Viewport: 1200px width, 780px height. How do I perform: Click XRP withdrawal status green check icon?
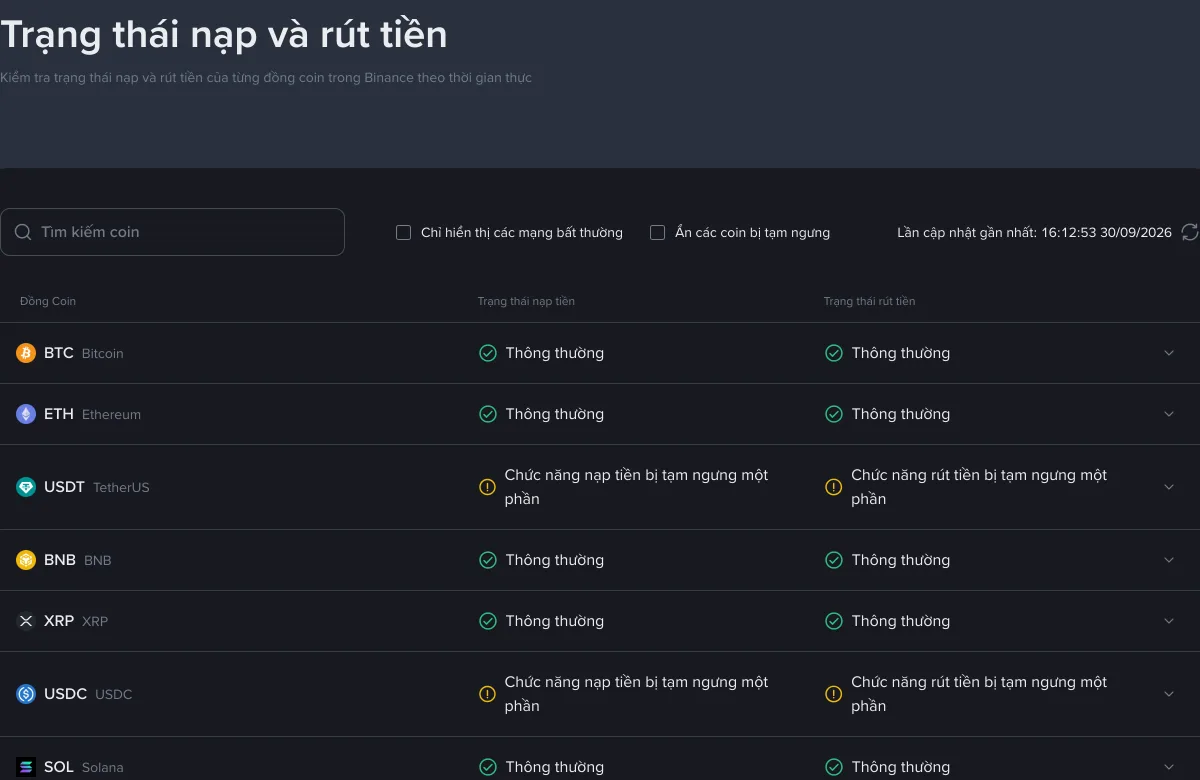834,621
